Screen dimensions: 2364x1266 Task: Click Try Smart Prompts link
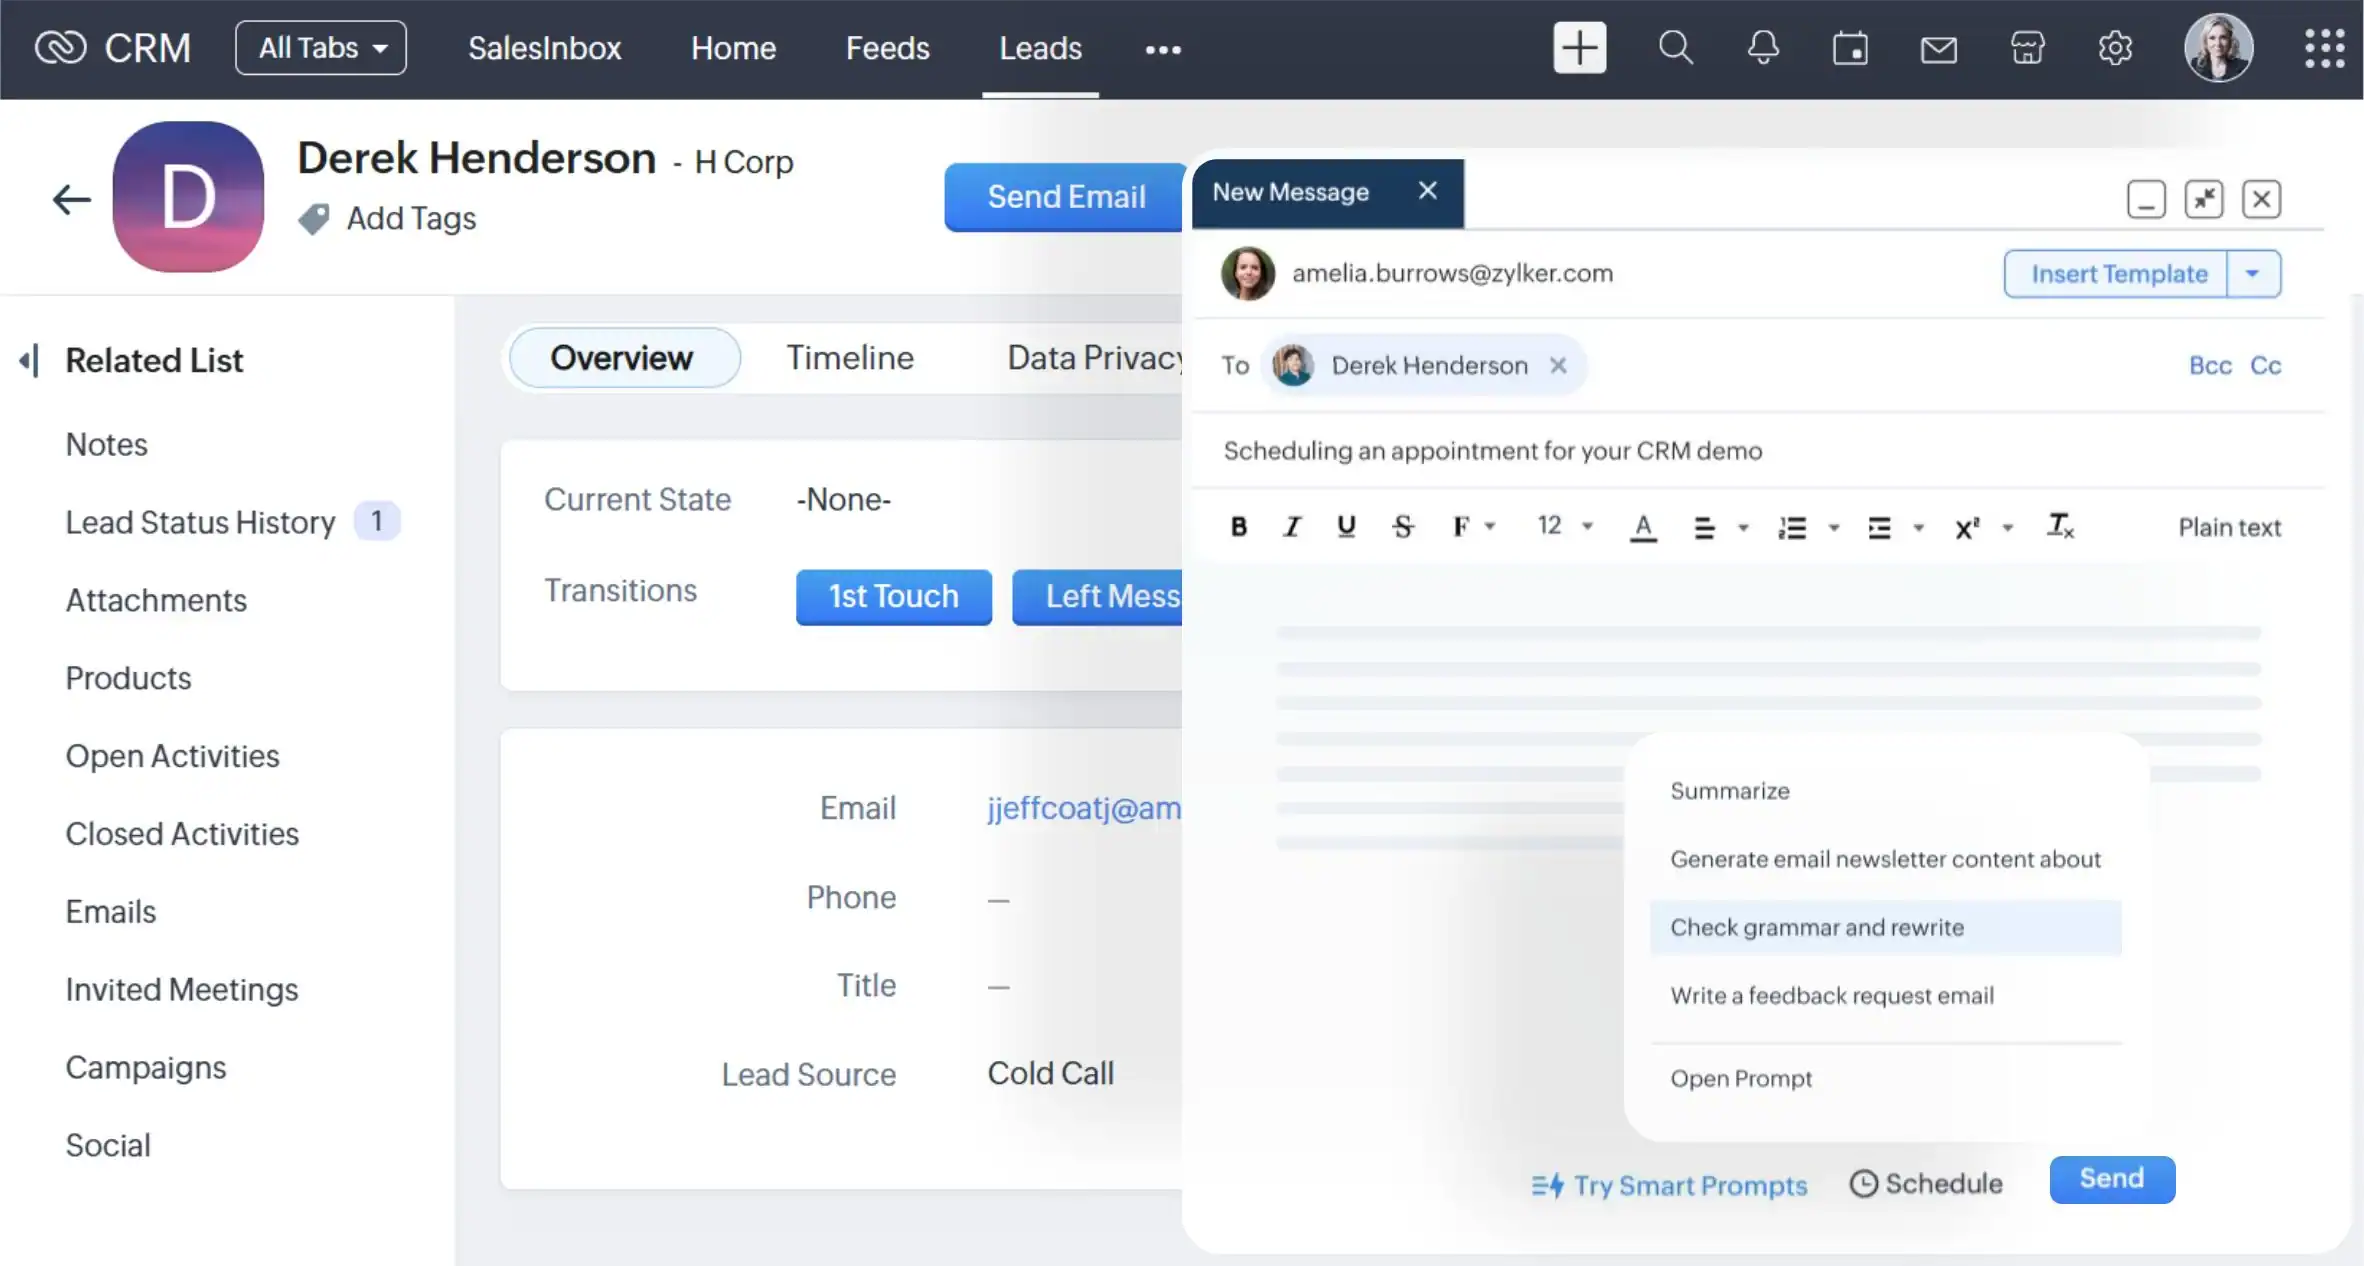coord(1669,1185)
